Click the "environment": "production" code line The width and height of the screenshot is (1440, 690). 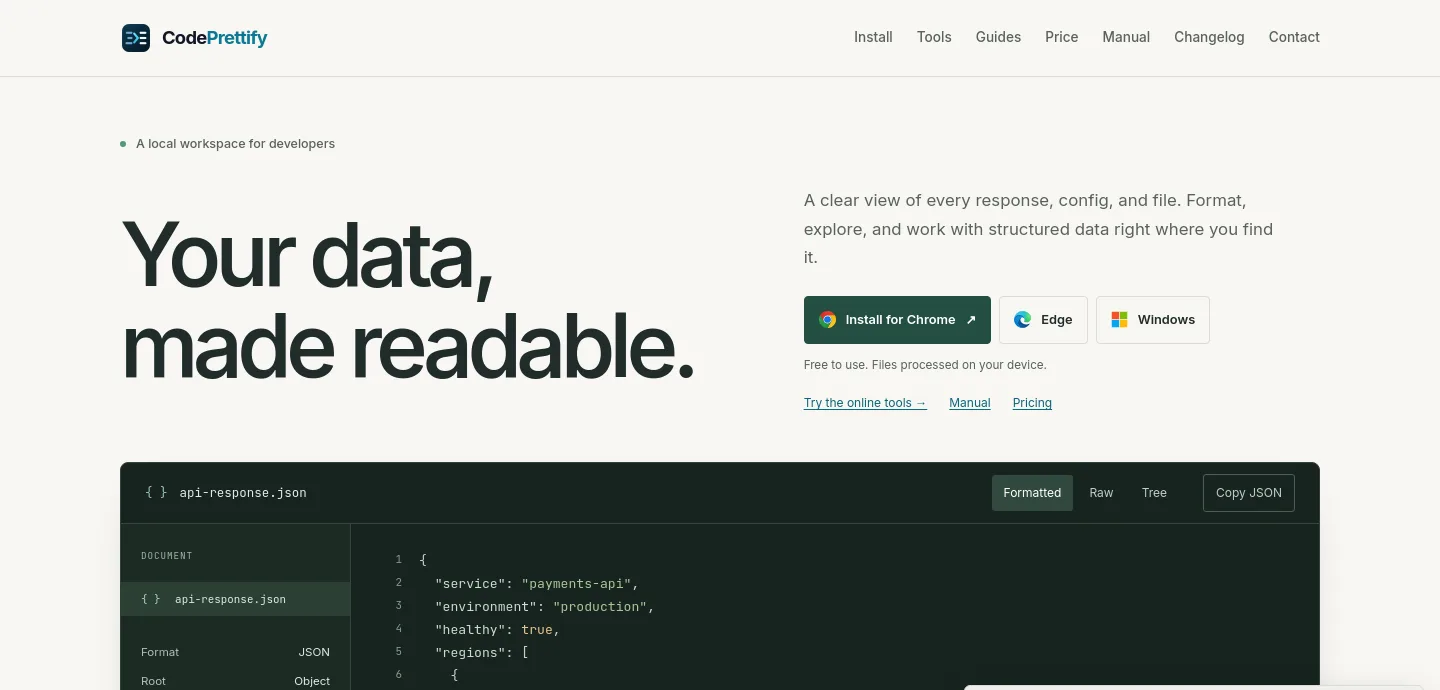coord(544,606)
